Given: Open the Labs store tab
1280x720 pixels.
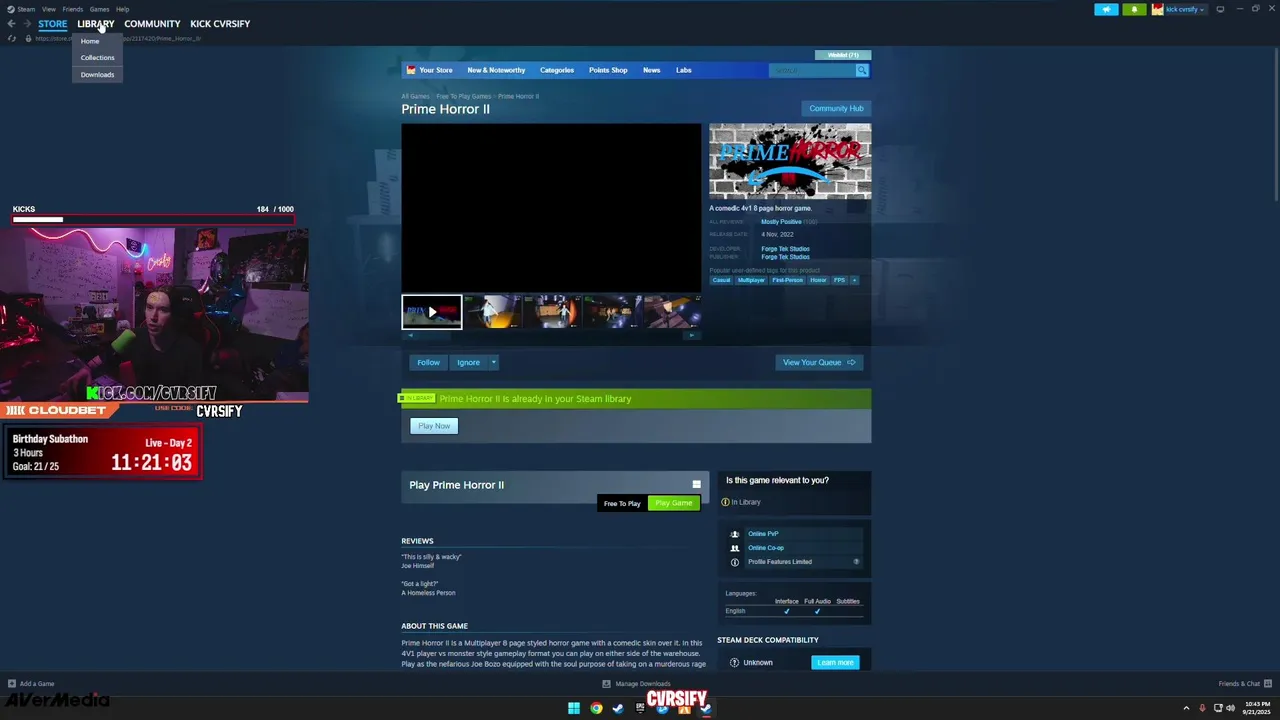Looking at the screenshot, I should coord(683,70).
